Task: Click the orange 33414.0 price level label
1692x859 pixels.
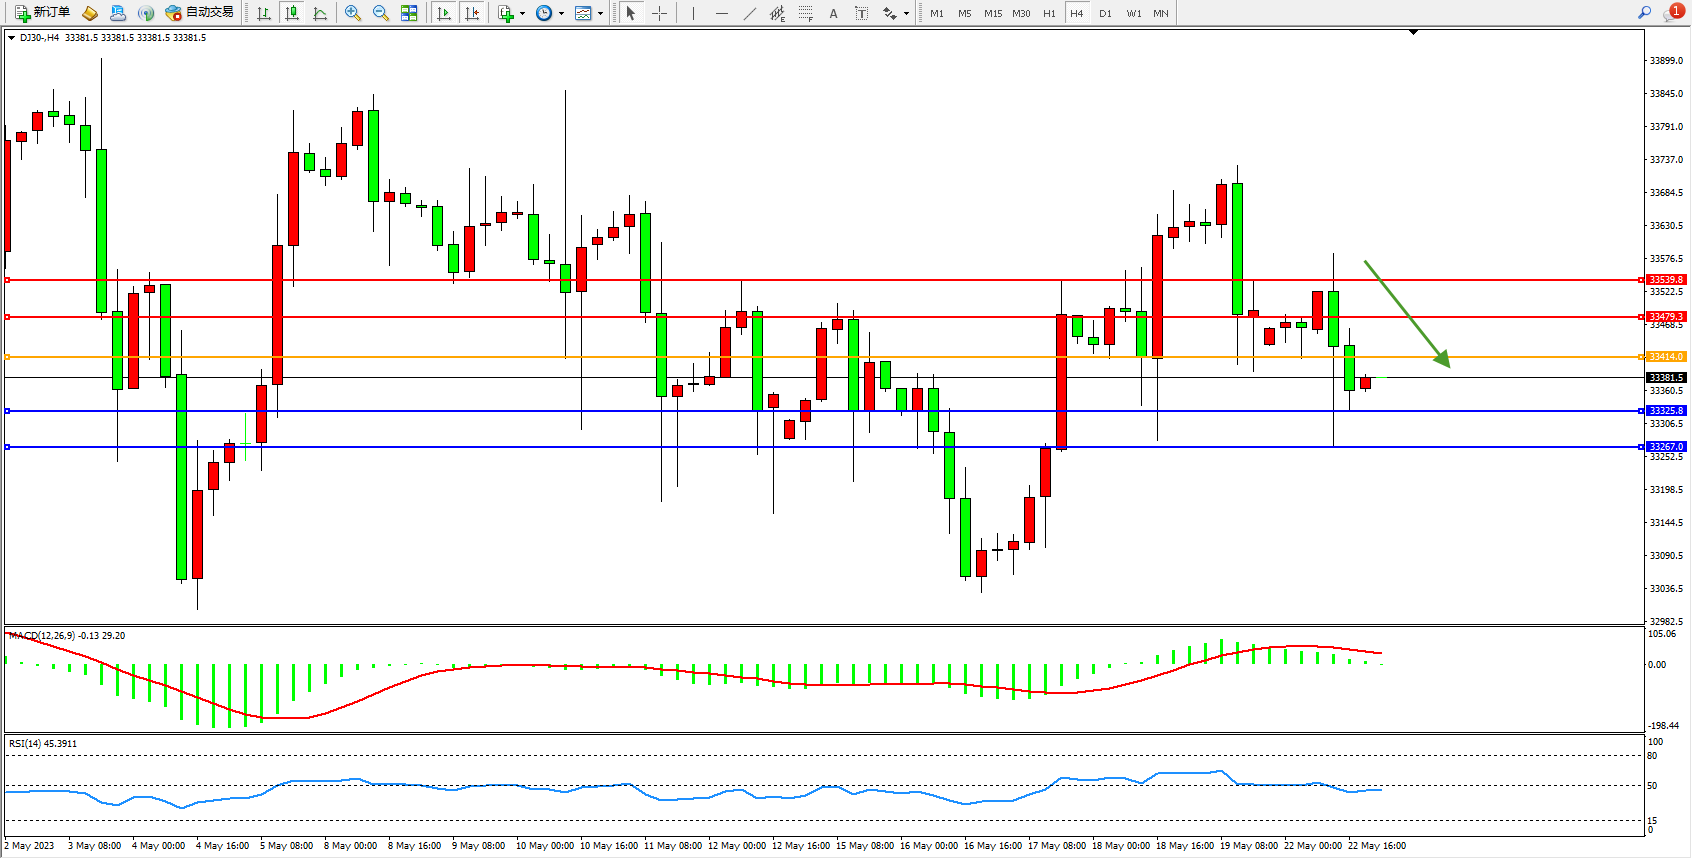Action: [1666, 357]
